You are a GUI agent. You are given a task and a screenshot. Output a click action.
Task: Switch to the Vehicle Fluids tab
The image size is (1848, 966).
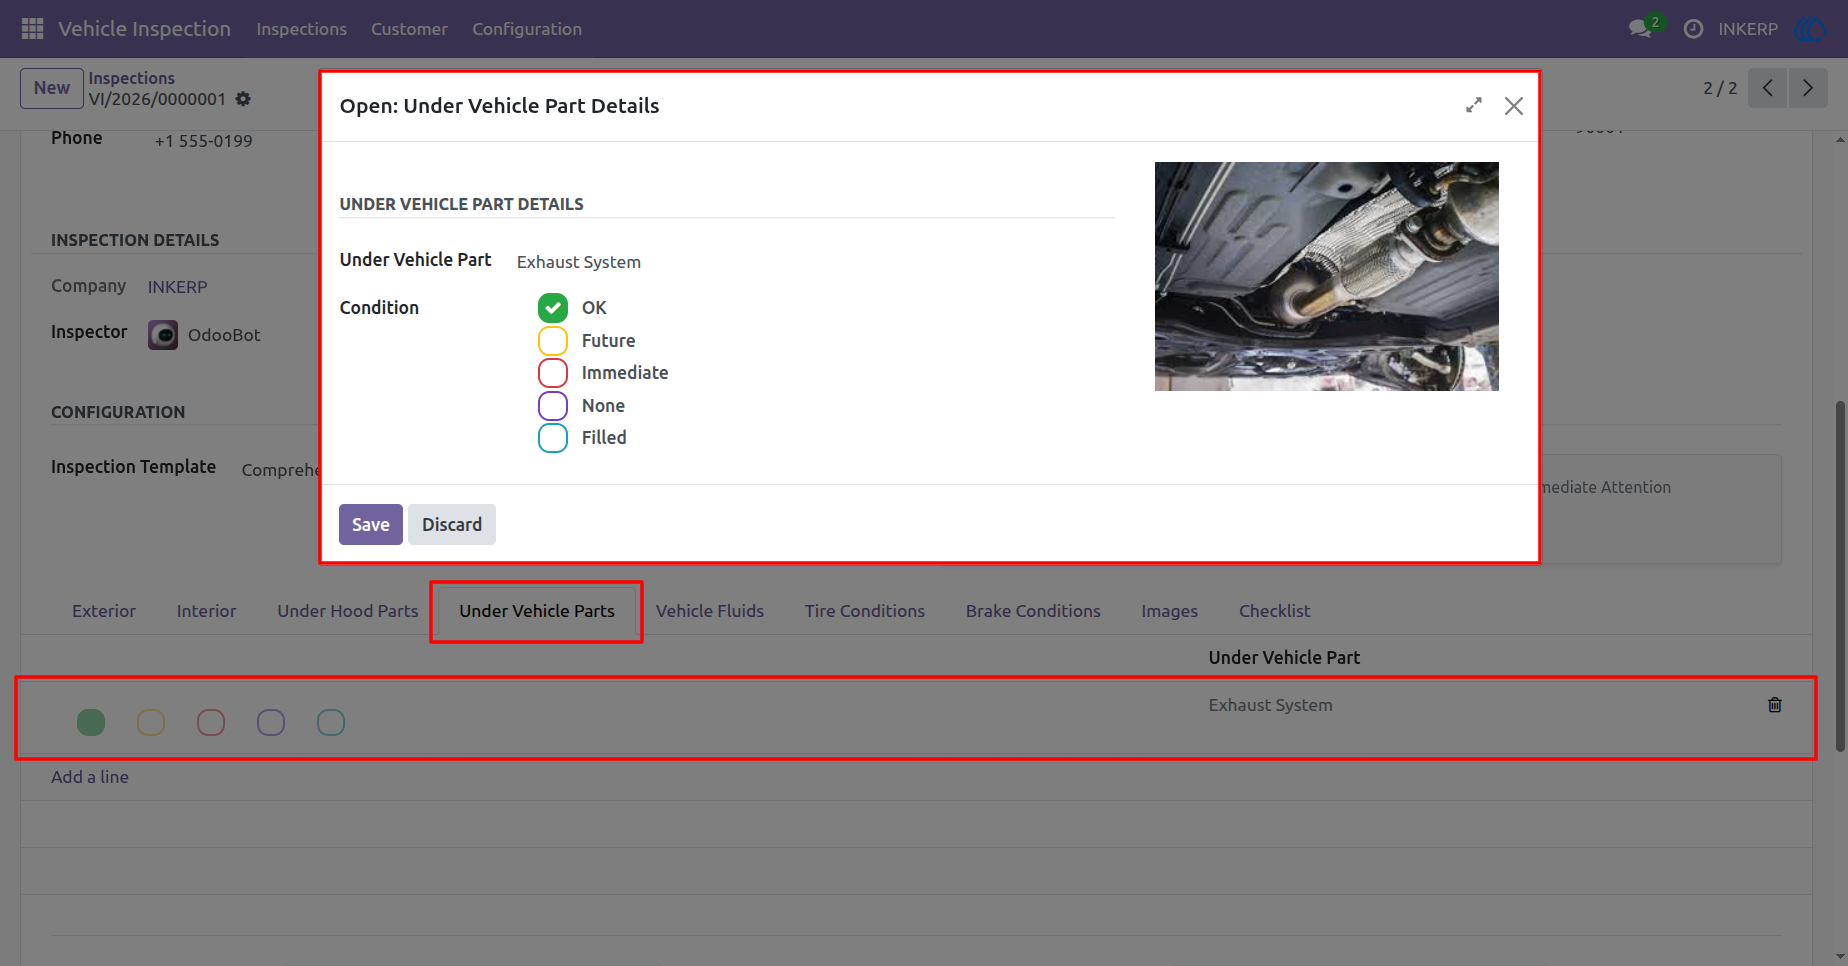tap(710, 611)
